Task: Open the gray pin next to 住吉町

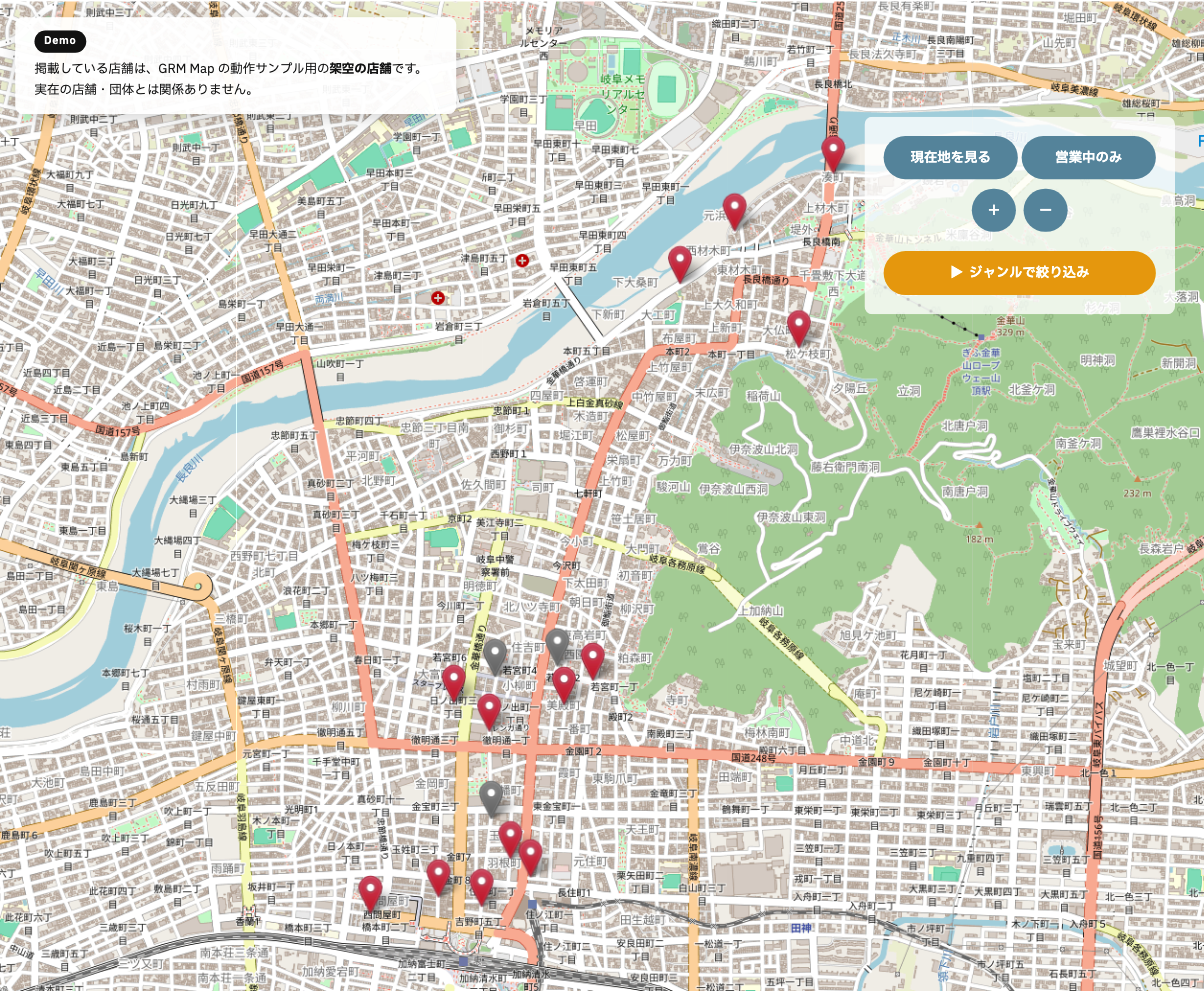Action: (x=495, y=657)
